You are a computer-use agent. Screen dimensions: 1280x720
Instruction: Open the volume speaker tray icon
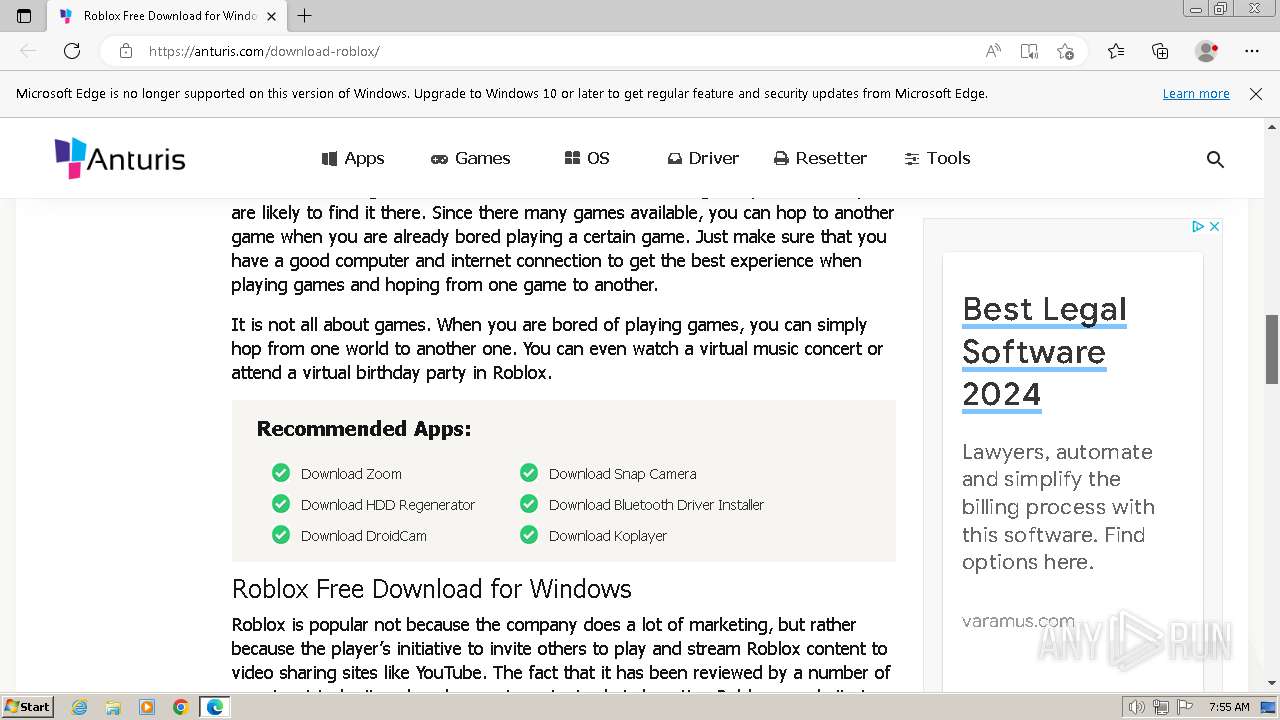pos(1136,707)
